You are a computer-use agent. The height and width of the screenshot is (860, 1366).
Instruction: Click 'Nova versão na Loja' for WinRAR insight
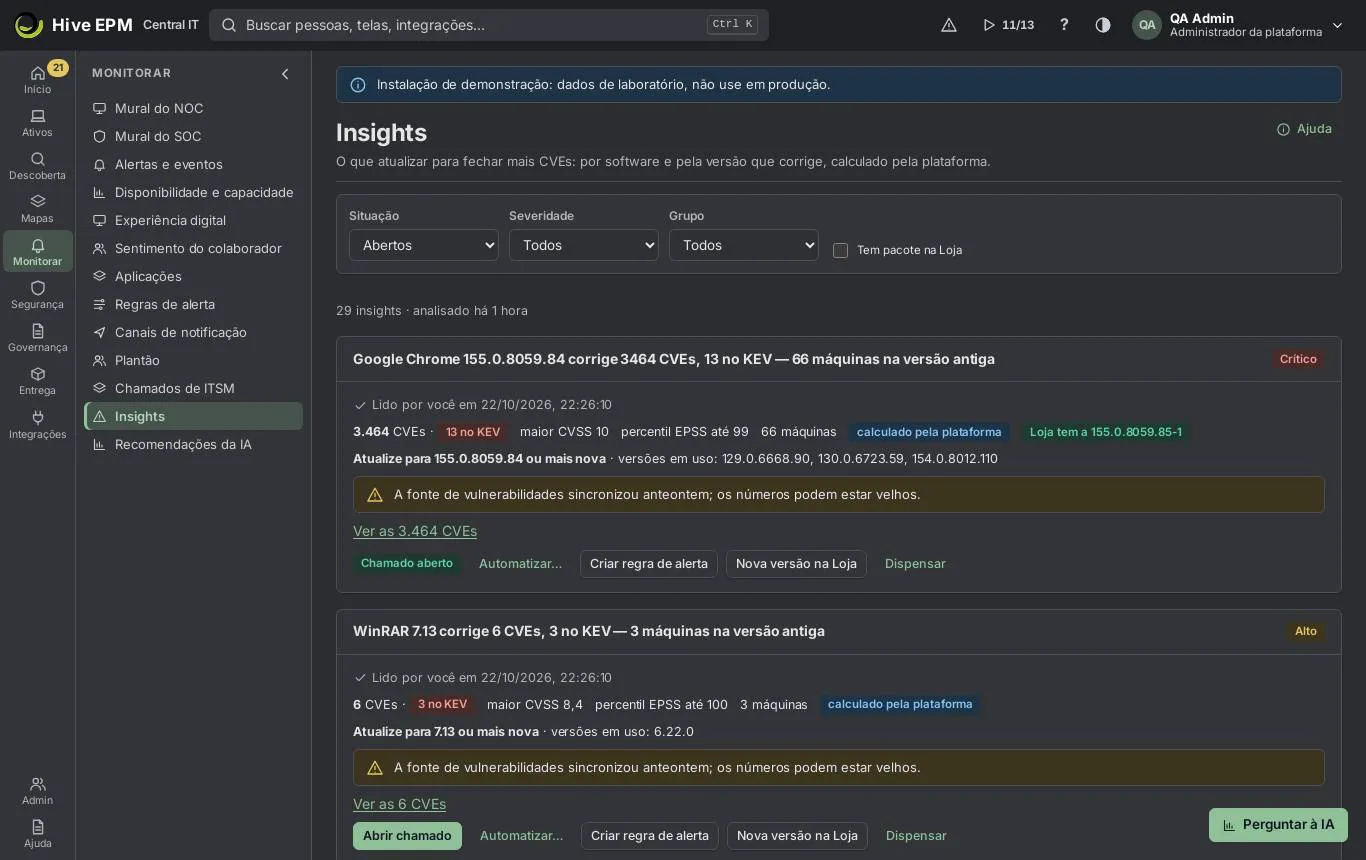click(x=797, y=836)
